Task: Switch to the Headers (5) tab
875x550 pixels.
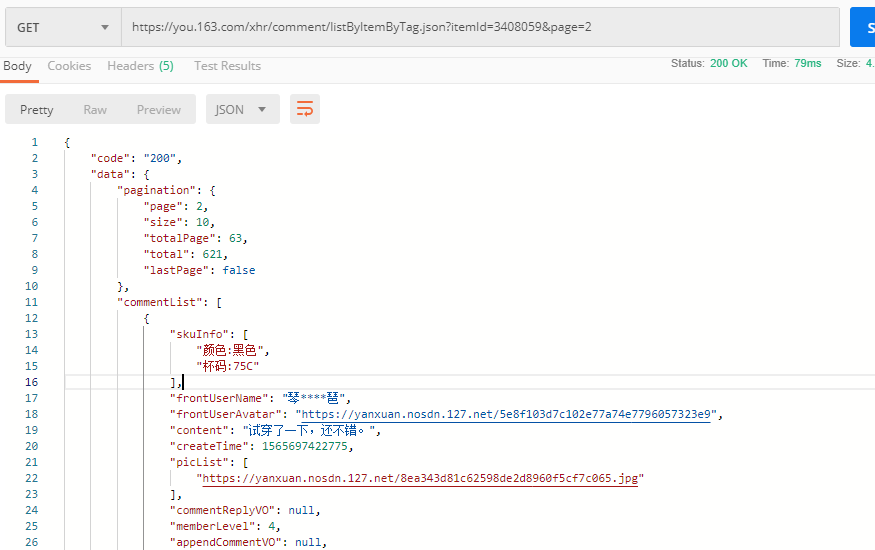Action: pyautogui.click(x=140, y=66)
